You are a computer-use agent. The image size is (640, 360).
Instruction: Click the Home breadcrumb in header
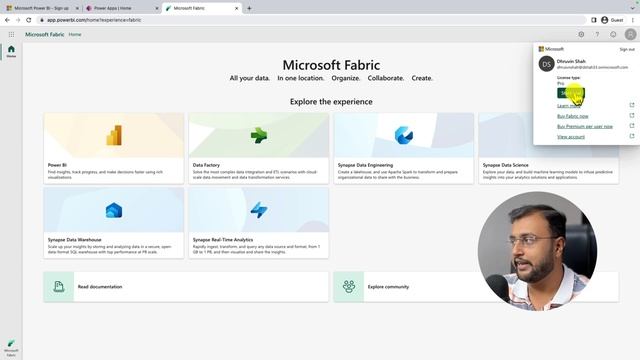(75, 35)
